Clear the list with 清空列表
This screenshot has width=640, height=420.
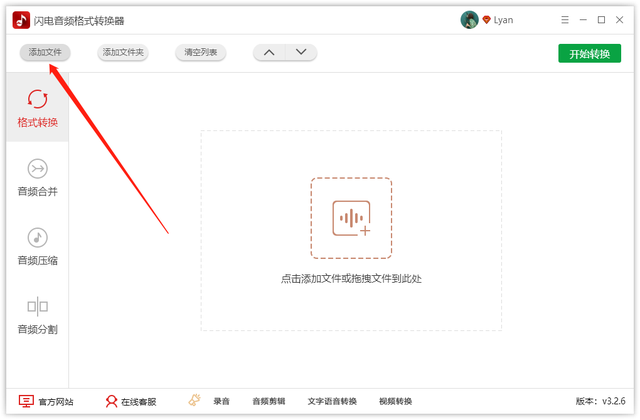click(200, 53)
